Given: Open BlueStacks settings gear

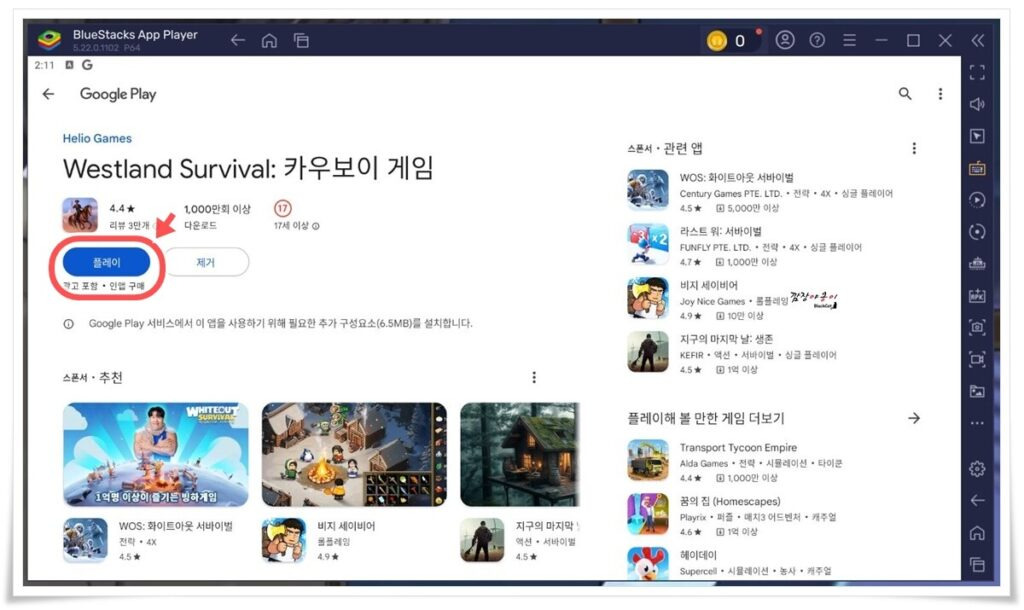Looking at the screenshot, I should coord(977,468).
